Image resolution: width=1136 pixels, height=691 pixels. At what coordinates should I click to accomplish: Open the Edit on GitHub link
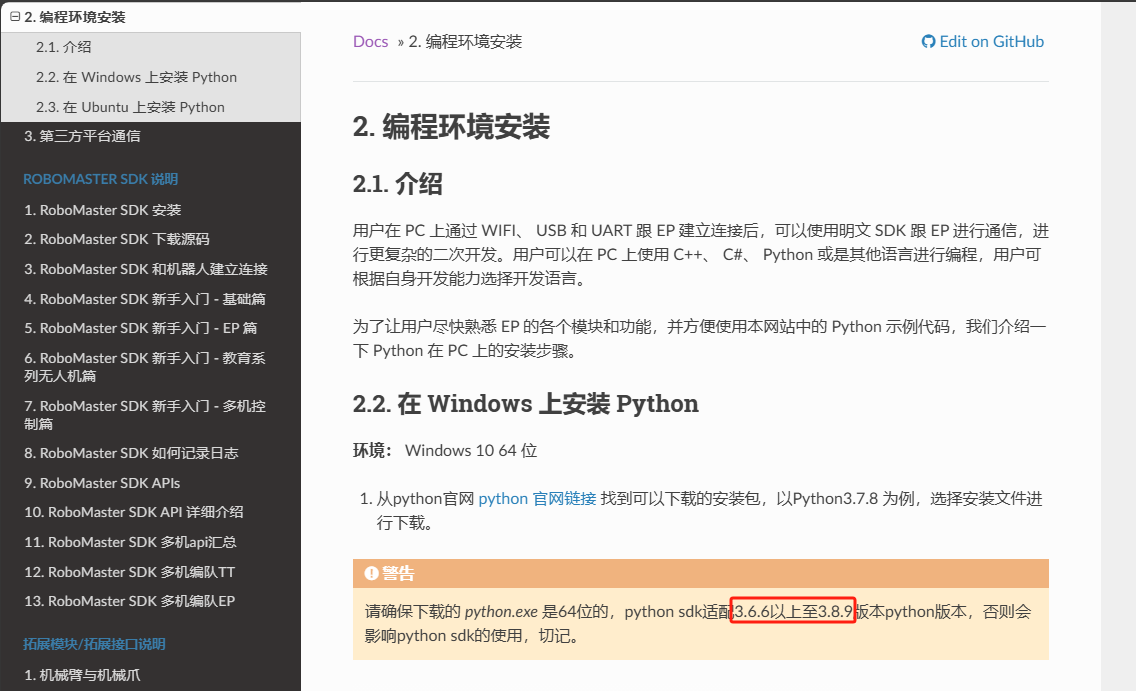[983, 42]
